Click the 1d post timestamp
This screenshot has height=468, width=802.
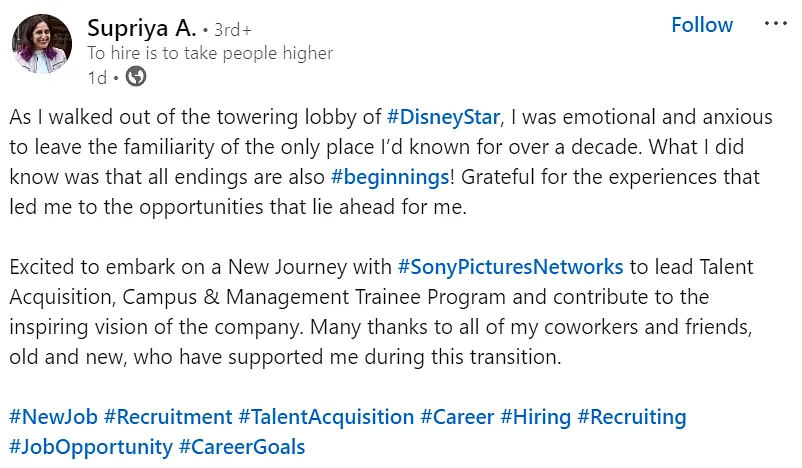pos(97,78)
